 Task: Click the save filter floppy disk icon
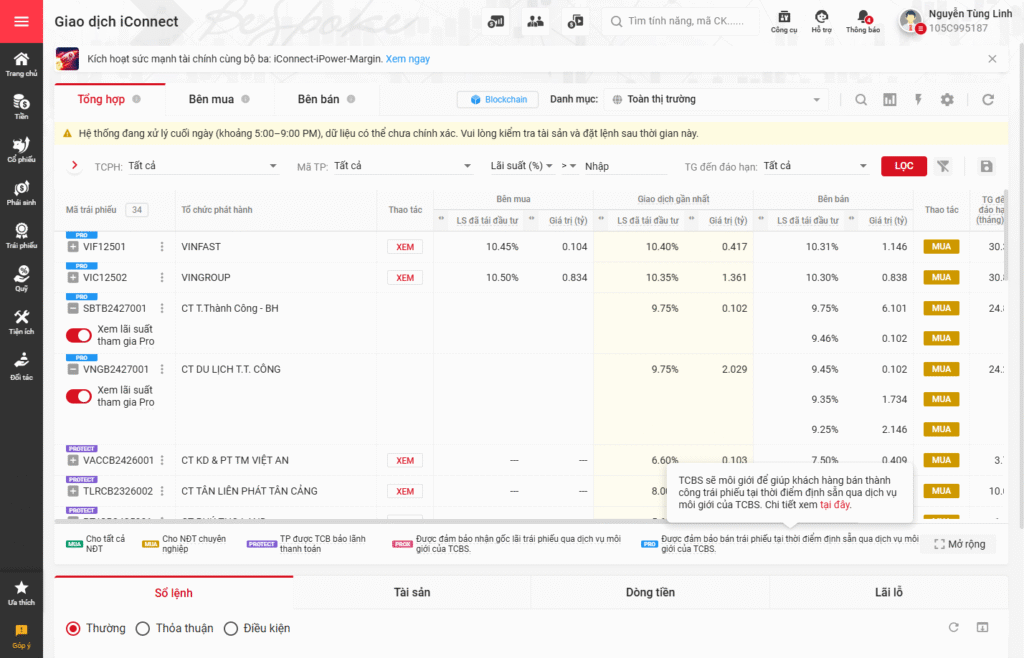point(987,166)
